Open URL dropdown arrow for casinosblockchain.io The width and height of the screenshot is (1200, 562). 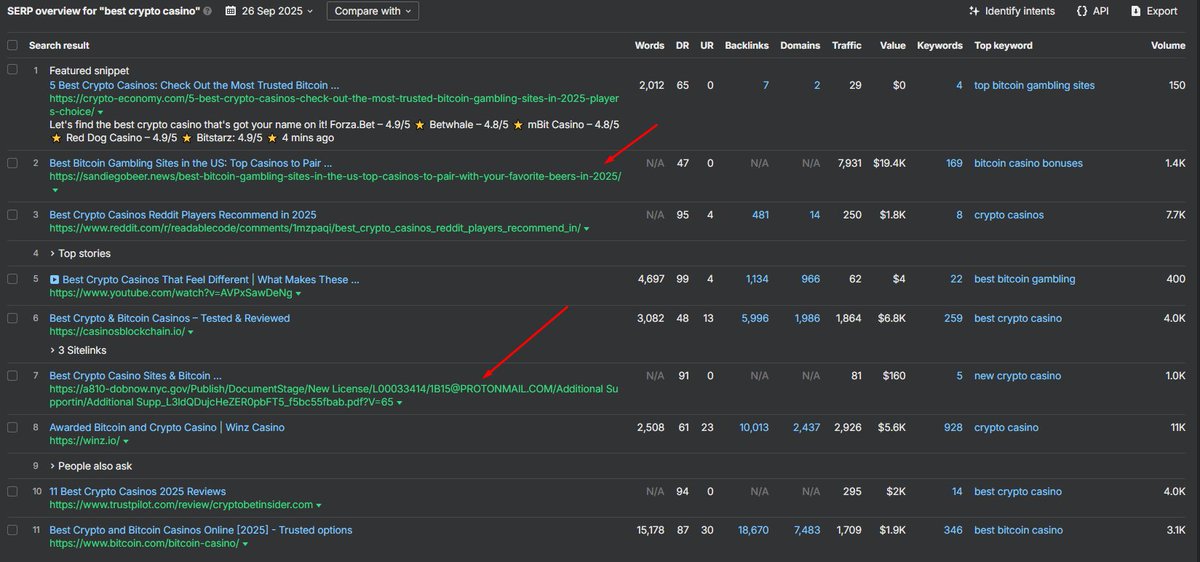(190, 331)
